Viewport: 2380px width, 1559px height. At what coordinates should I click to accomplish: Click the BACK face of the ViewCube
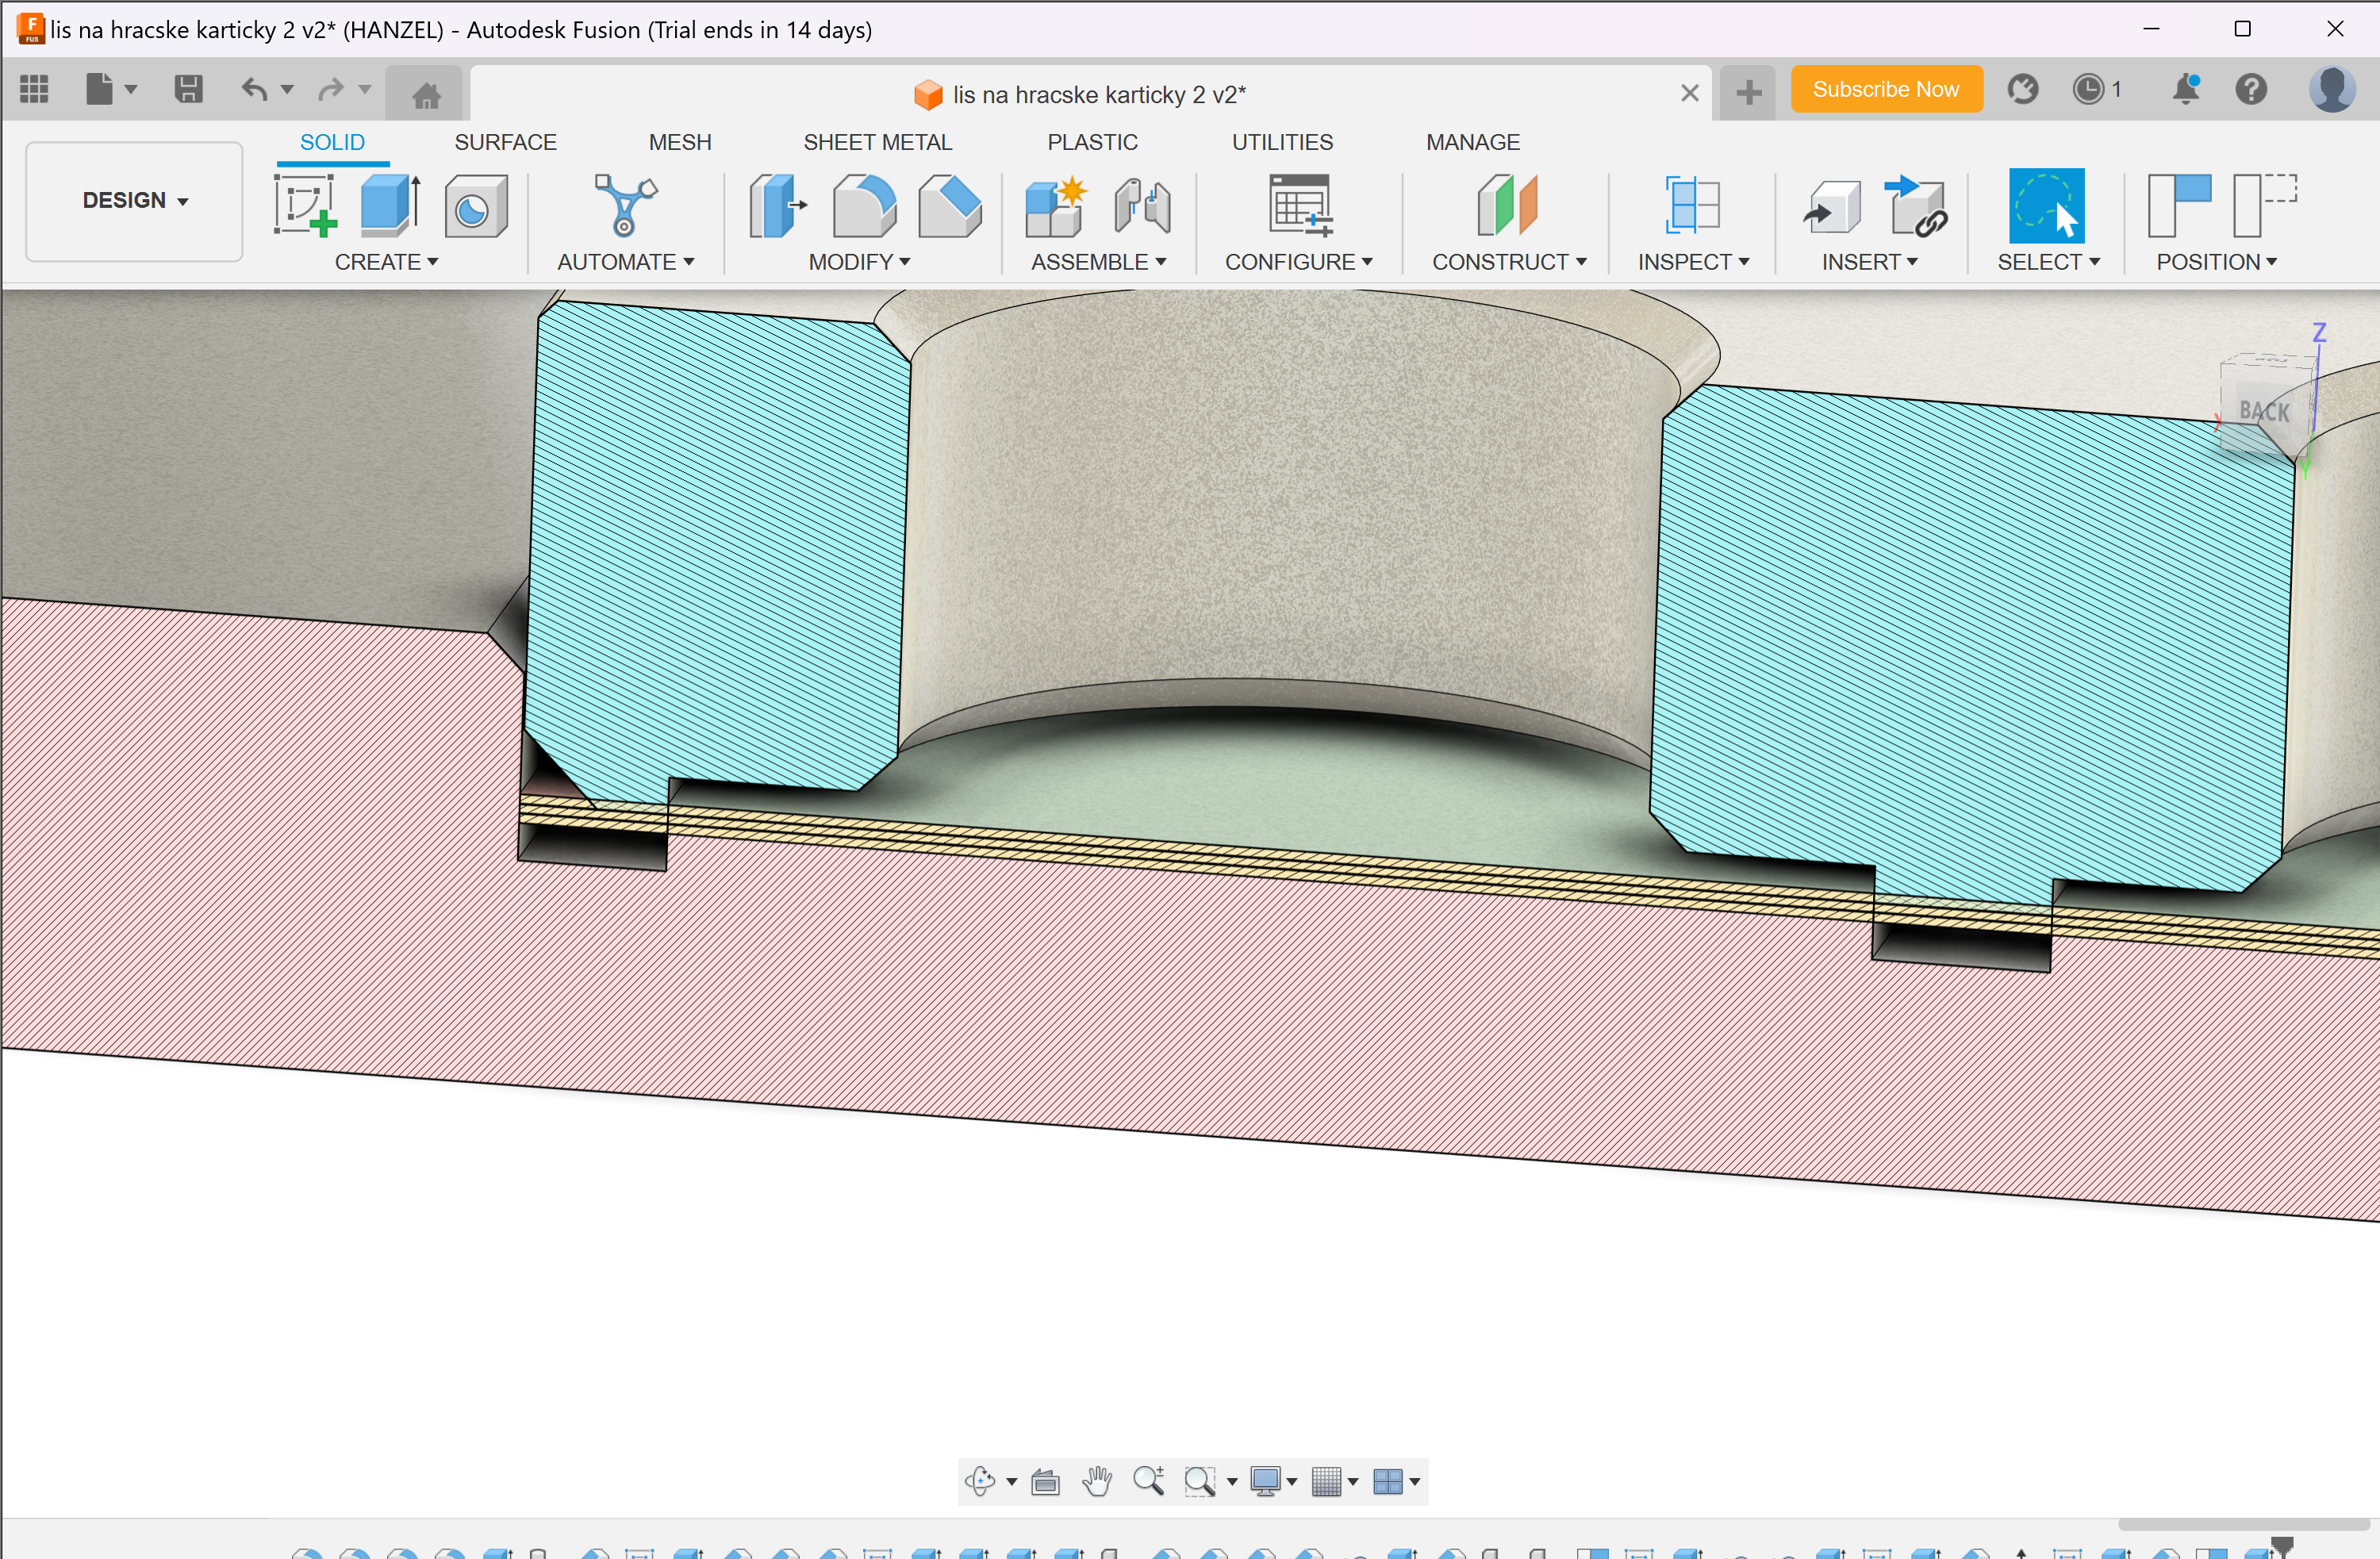click(2263, 411)
